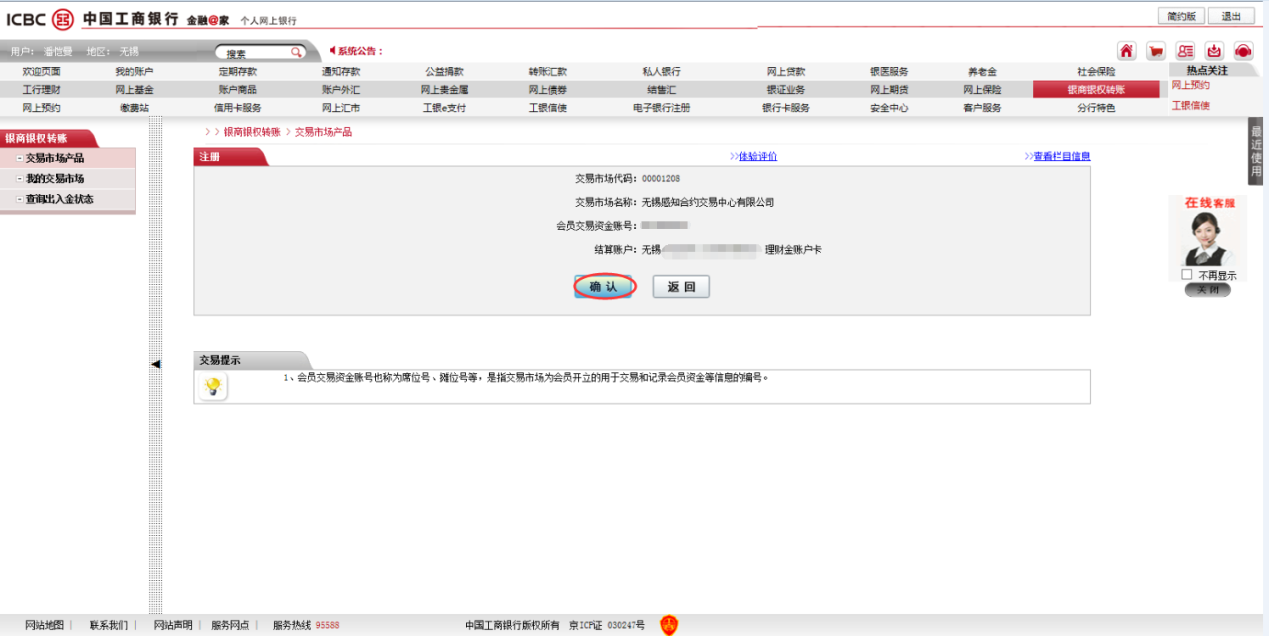Click the system announcement speaker icon
Screen dimensions: 1269x636
[332, 50]
